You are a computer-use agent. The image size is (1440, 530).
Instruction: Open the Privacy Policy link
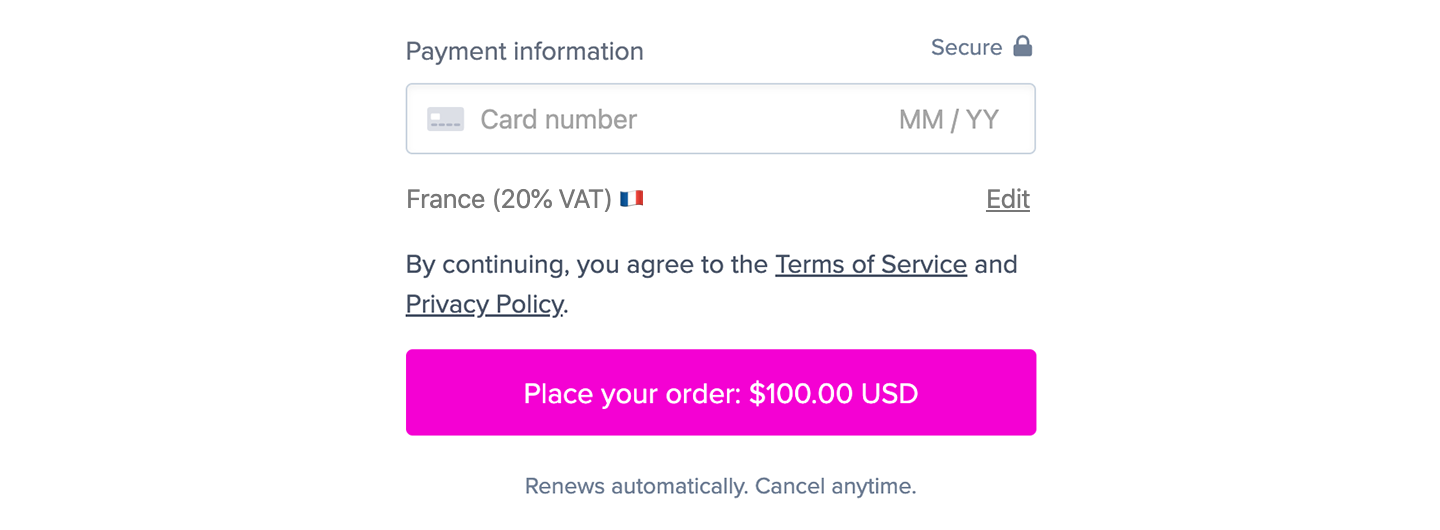pyautogui.click(x=485, y=303)
